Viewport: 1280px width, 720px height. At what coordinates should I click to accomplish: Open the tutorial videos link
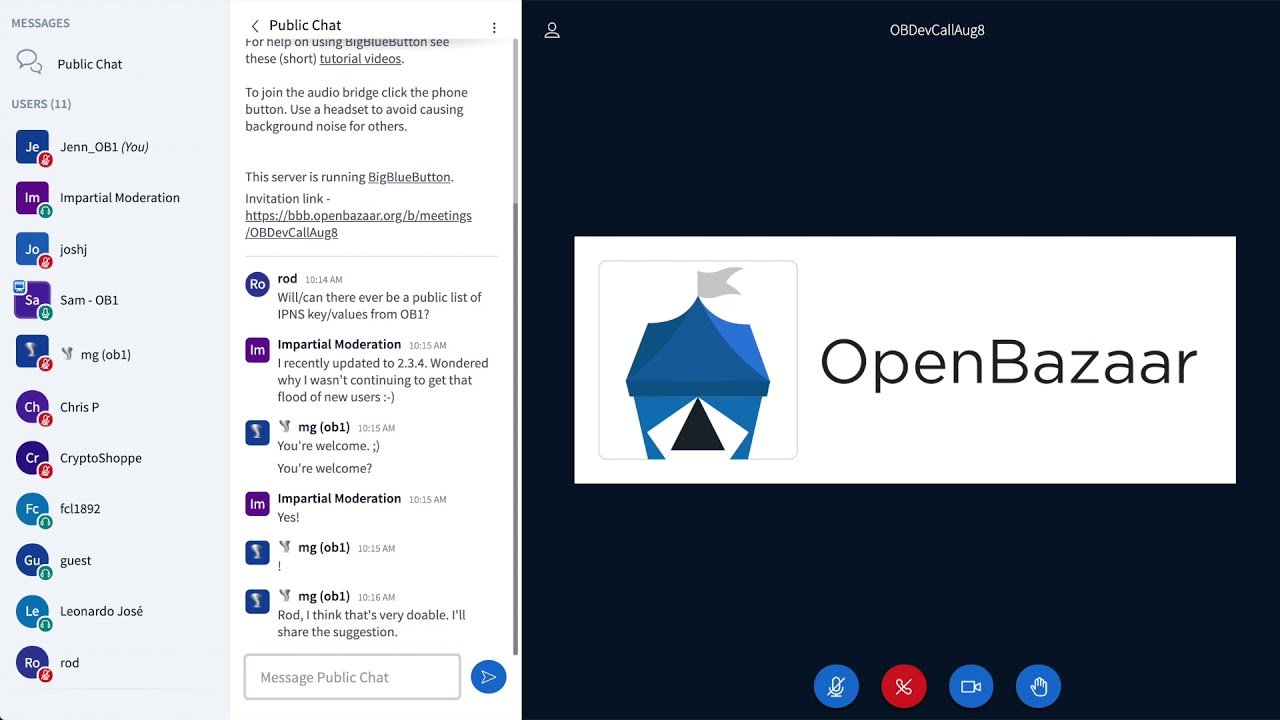361,59
